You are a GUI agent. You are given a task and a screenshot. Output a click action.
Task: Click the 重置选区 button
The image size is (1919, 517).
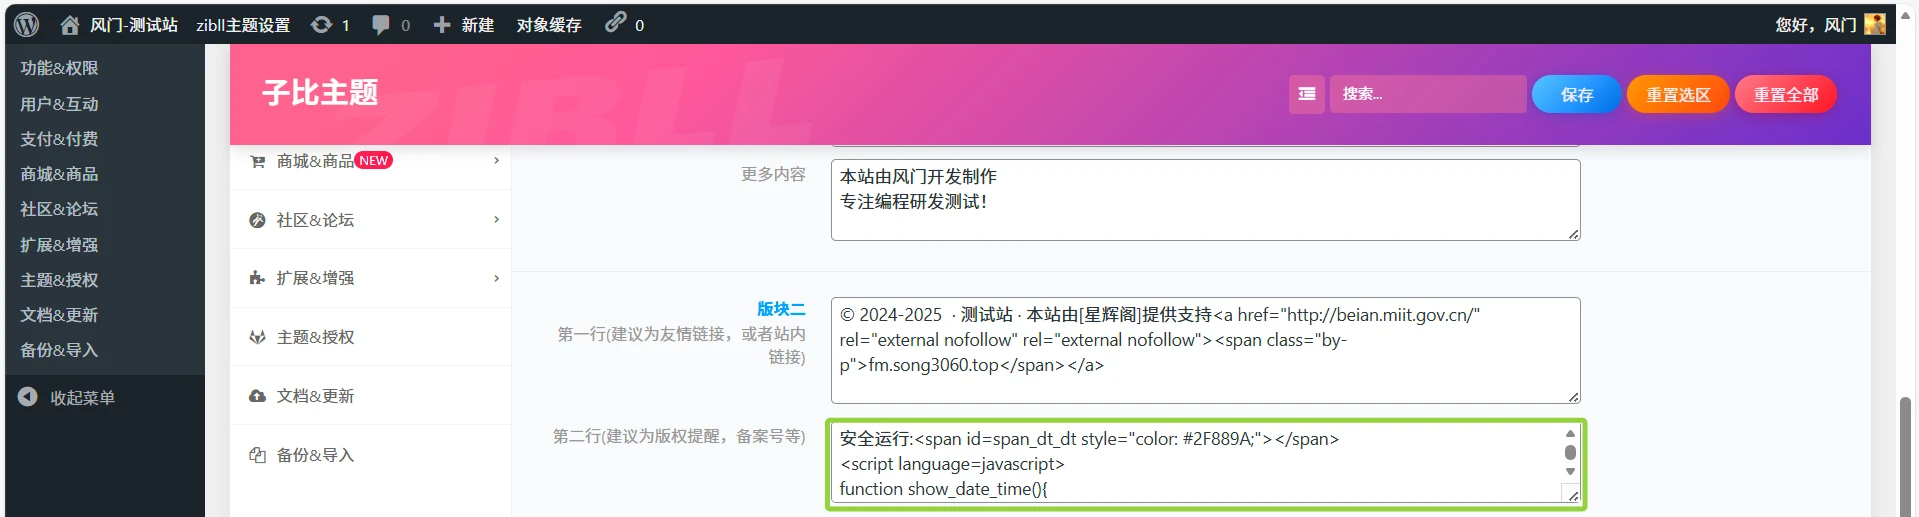pyautogui.click(x=1677, y=94)
